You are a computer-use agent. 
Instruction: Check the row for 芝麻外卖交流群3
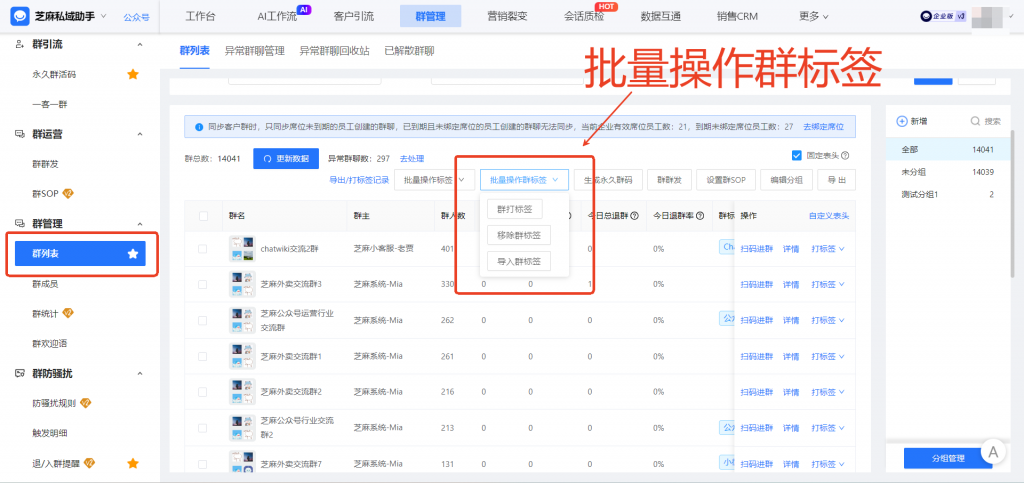pos(202,285)
